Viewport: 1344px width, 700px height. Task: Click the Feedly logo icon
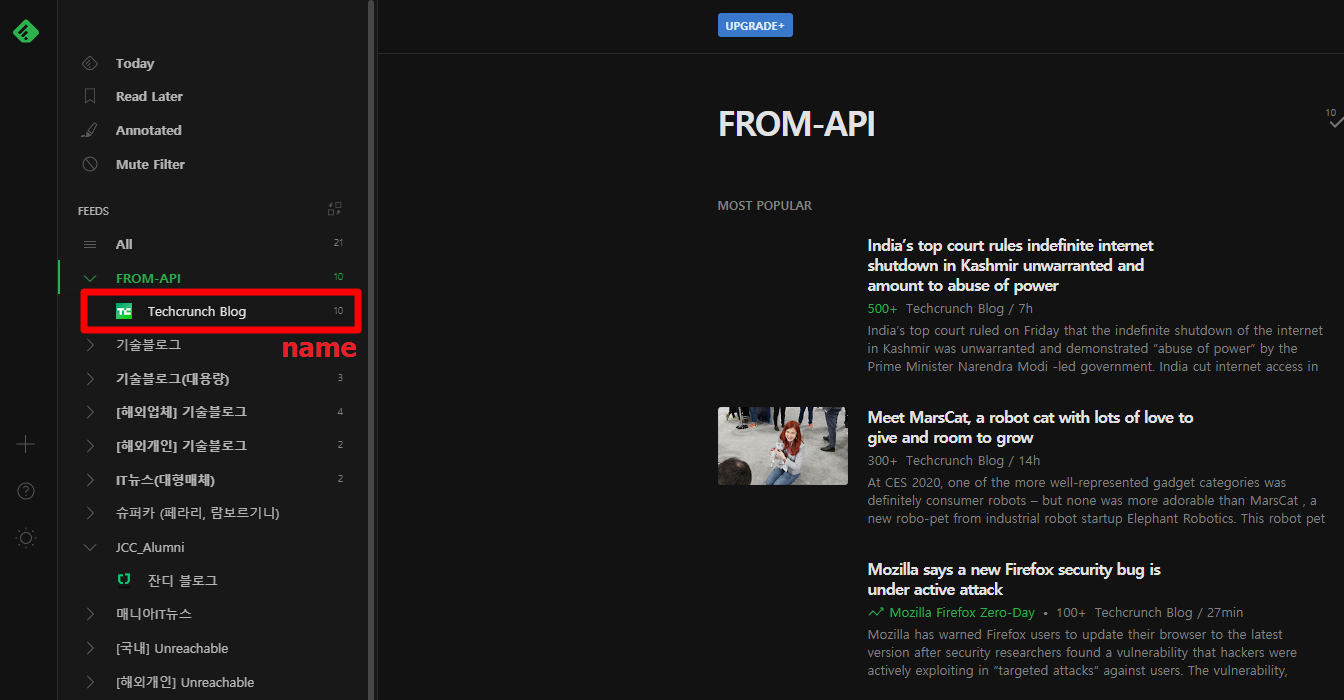(x=26, y=32)
